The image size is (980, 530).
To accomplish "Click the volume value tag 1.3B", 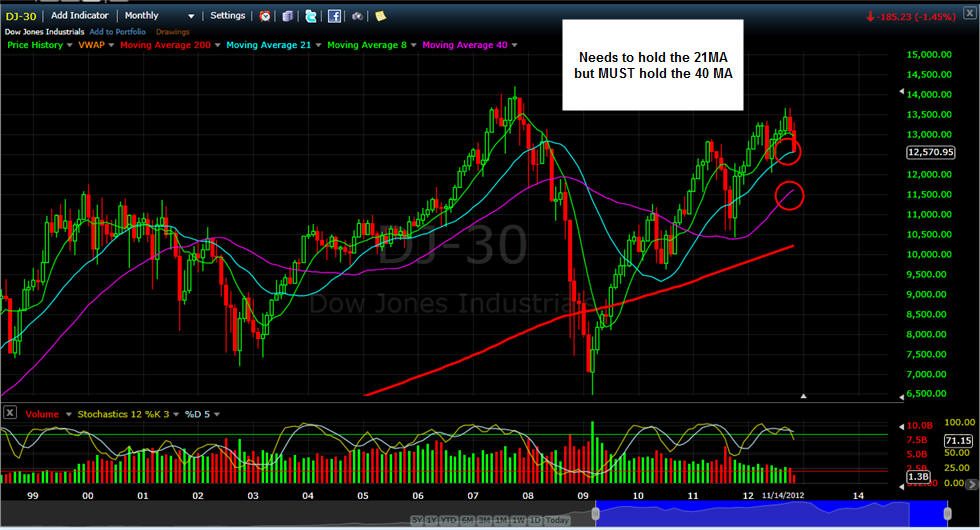I will pyautogui.click(x=918, y=477).
